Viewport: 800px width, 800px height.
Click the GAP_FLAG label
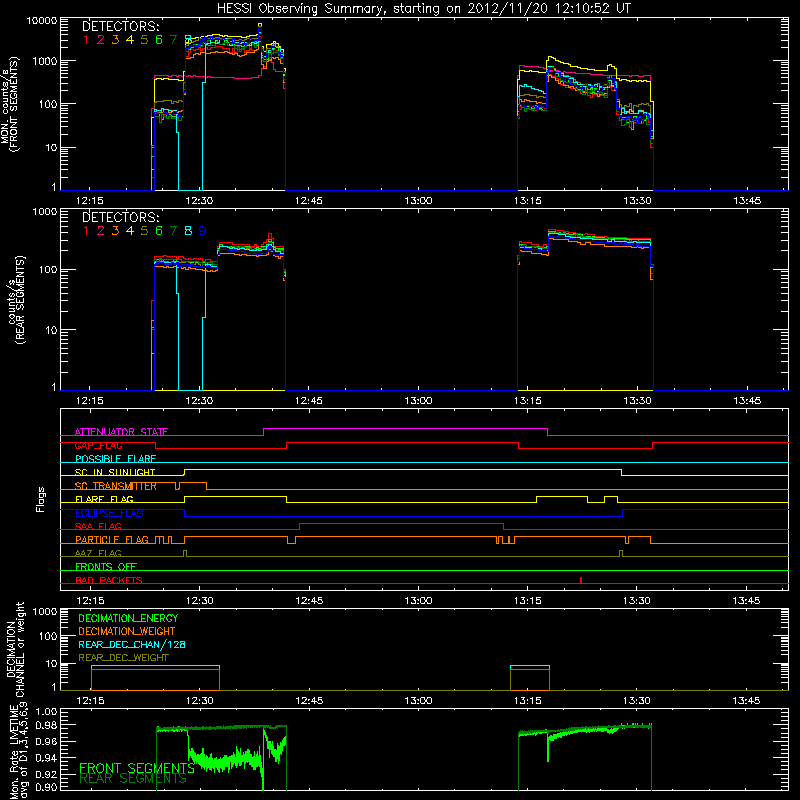pos(98,445)
